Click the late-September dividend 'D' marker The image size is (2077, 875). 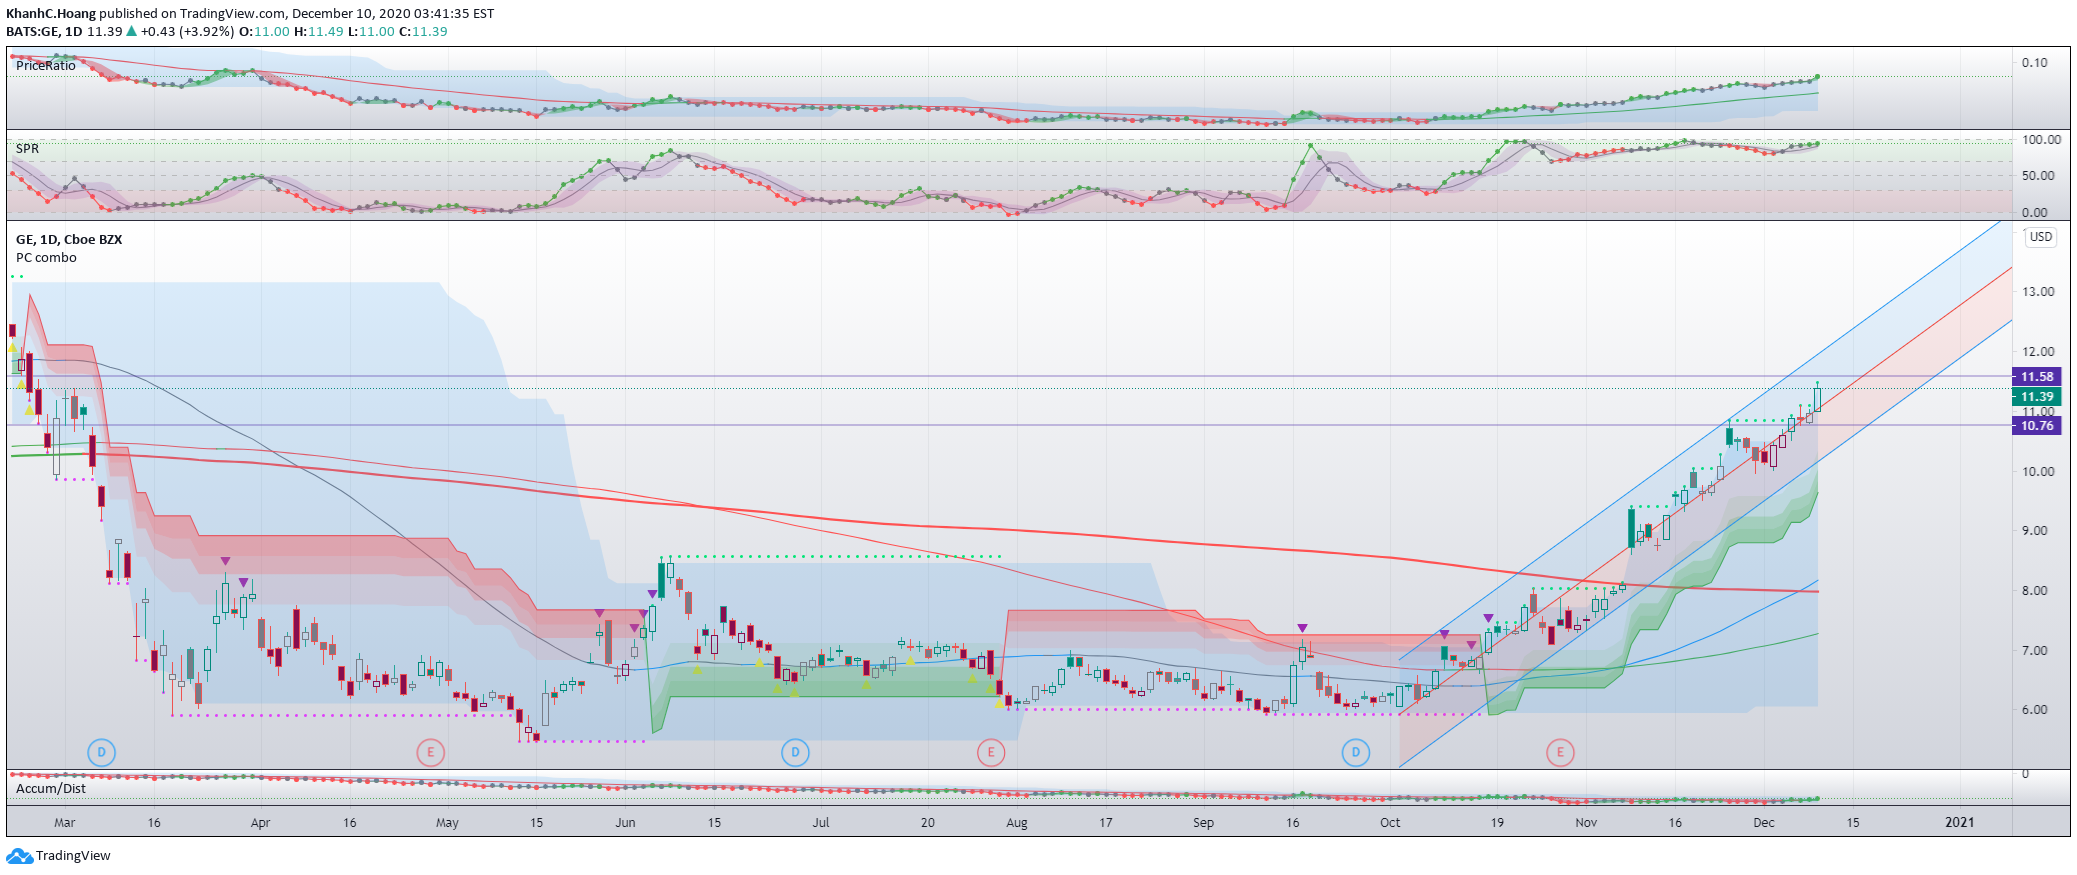coord(1356,752)
